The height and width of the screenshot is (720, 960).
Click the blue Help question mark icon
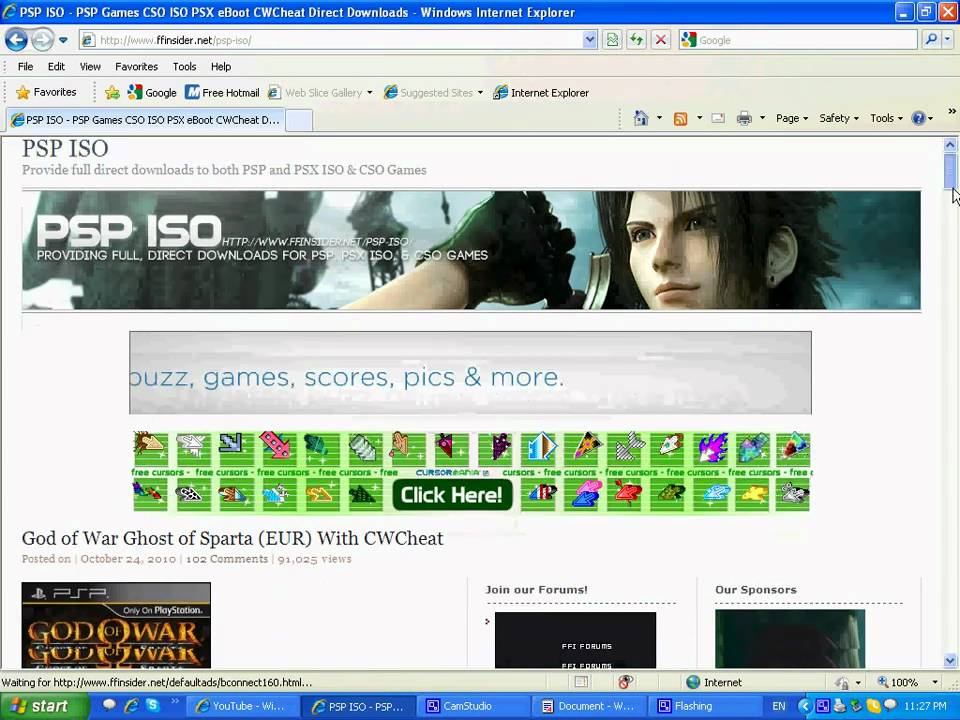pos(918,118)
